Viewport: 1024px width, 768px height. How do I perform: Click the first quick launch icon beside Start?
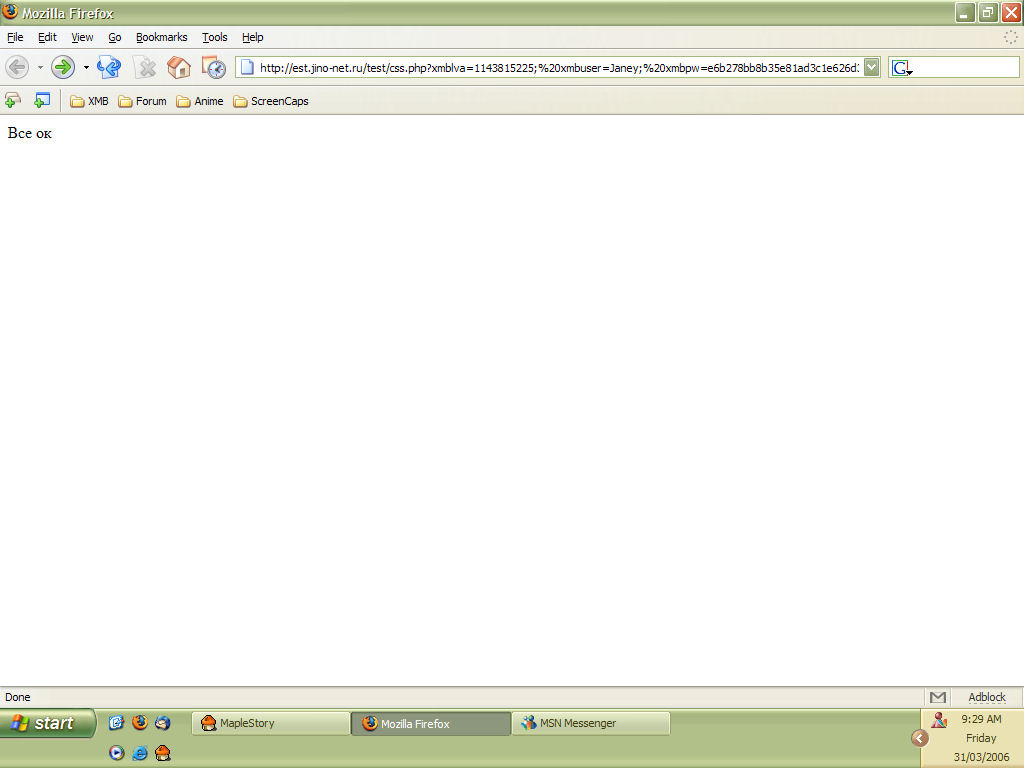(117, 722)
